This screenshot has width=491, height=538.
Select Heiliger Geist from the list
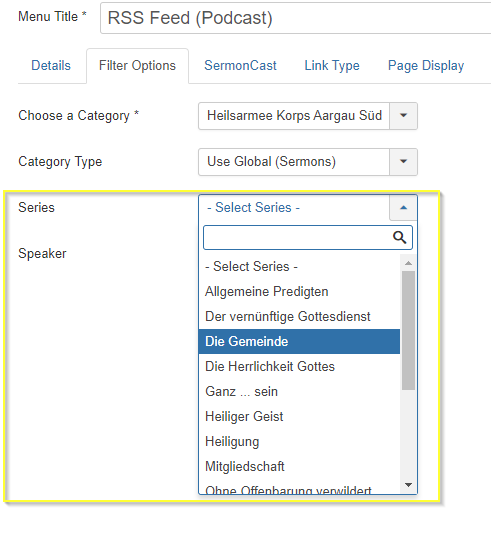click(x=299, y=417)
